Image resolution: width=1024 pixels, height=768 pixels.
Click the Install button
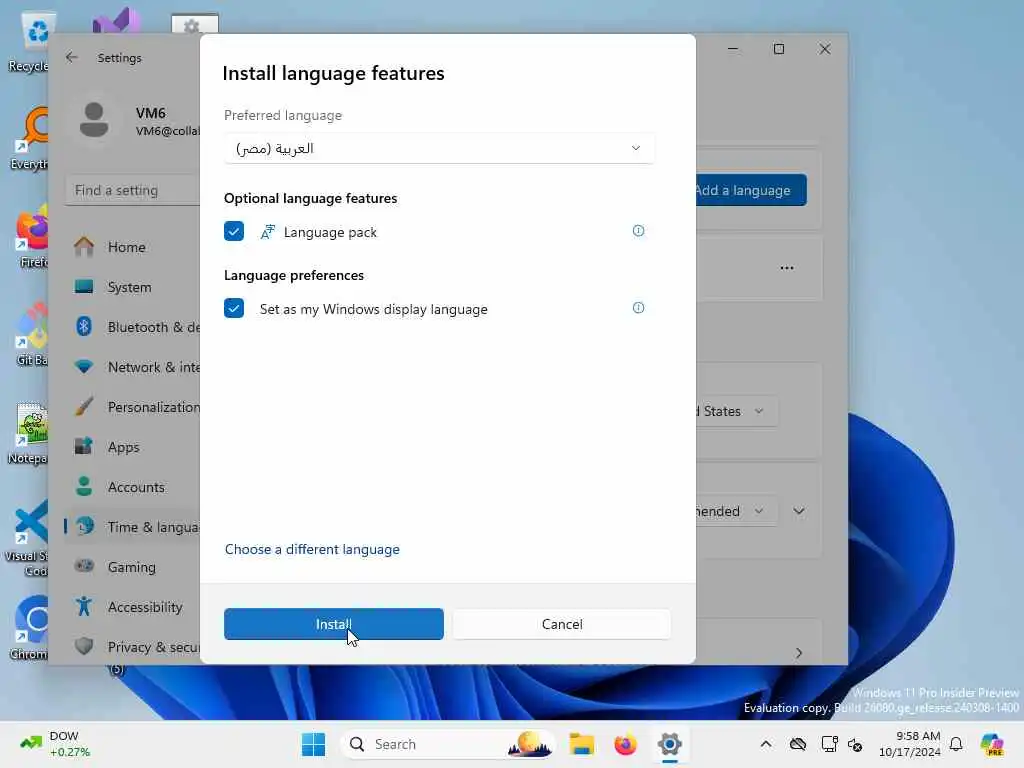point(334,624)
